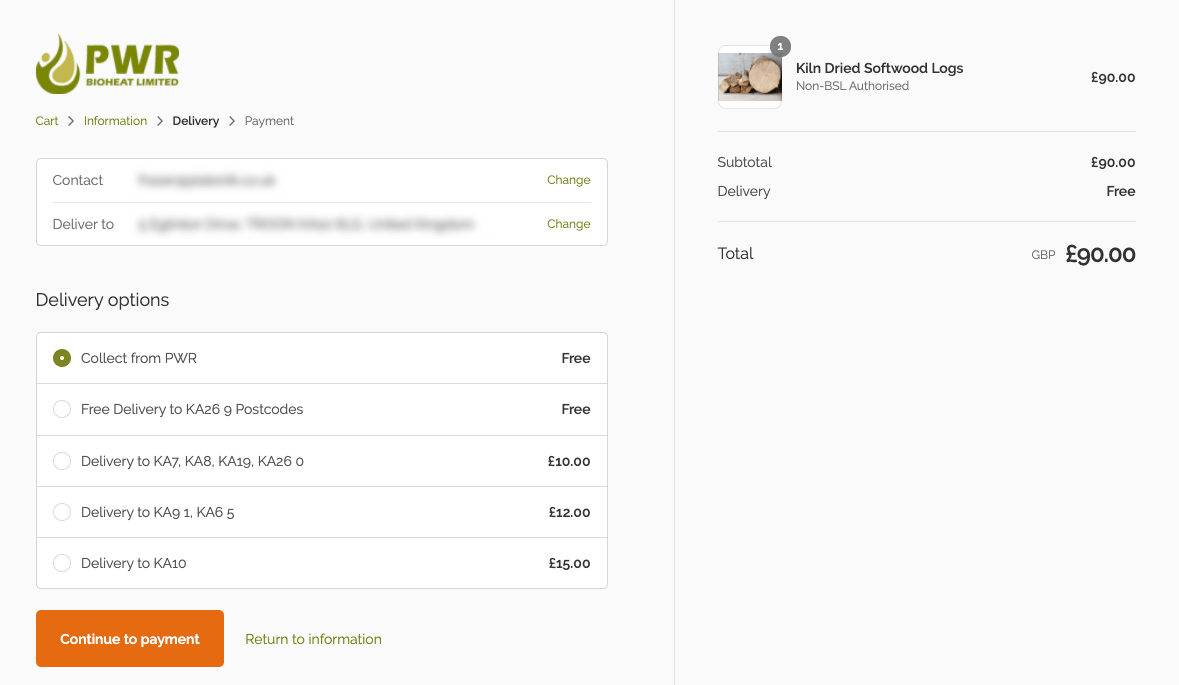Change the Deliver to address
The height and width of the screenshot is (685, 1179).
[x=568, y=224]
